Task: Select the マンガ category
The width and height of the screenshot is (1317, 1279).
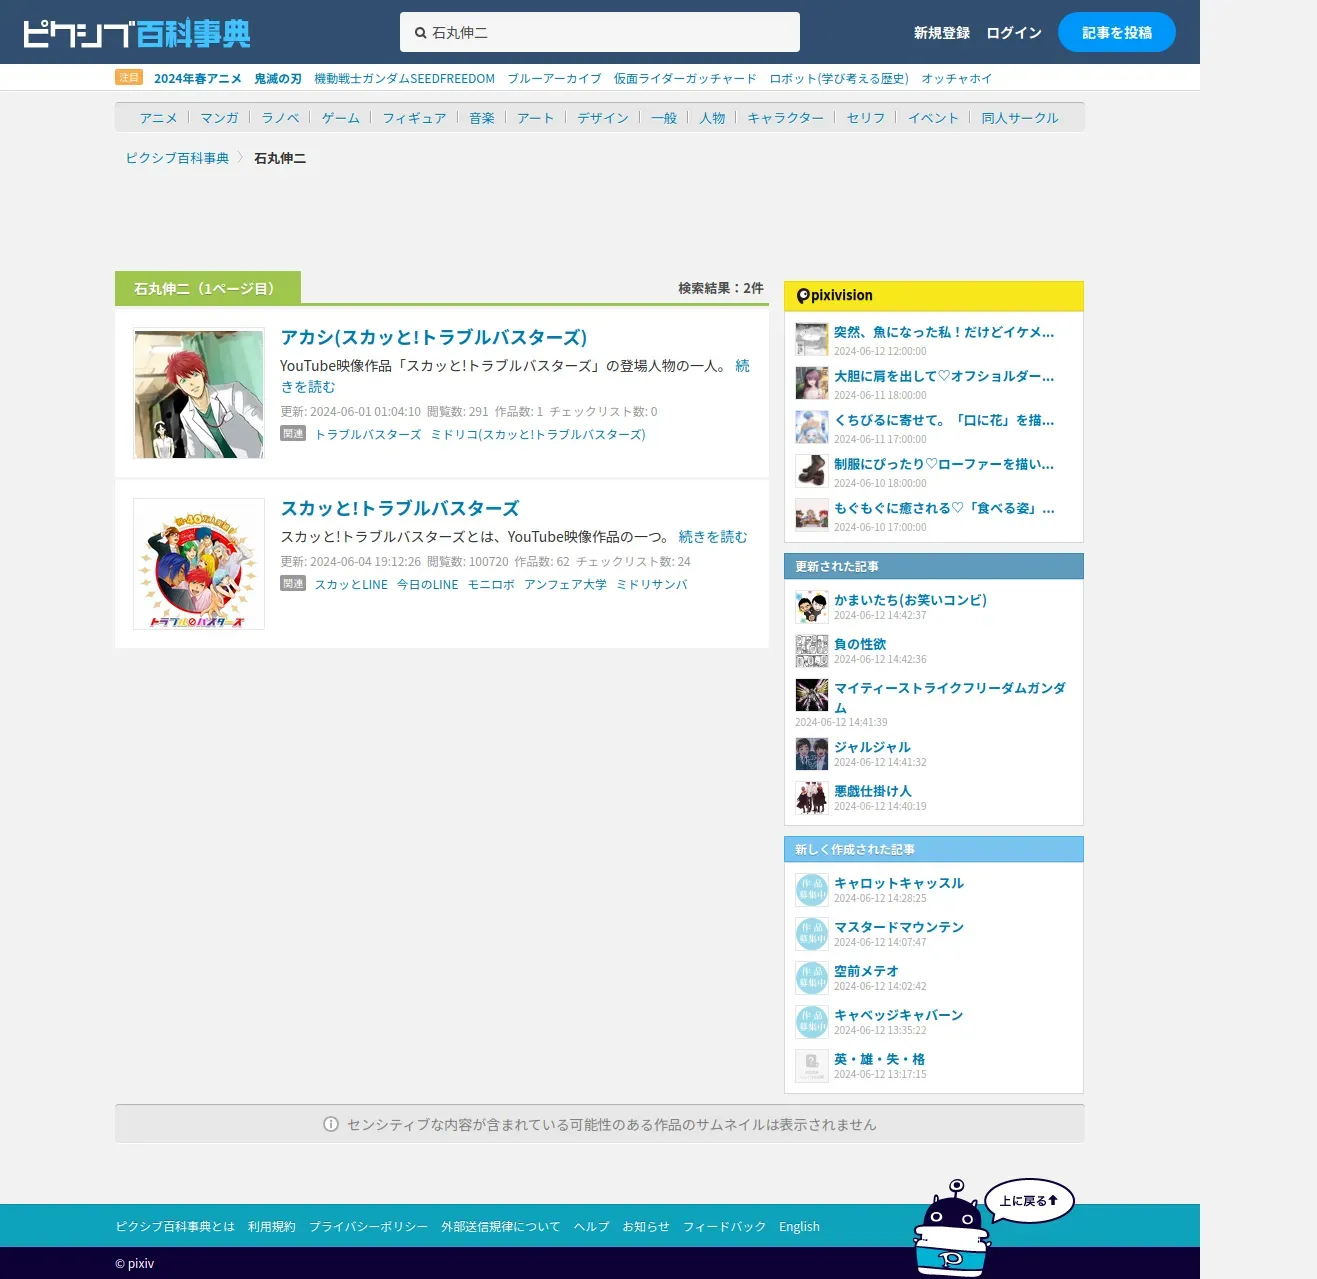Action: coord(219,118)
